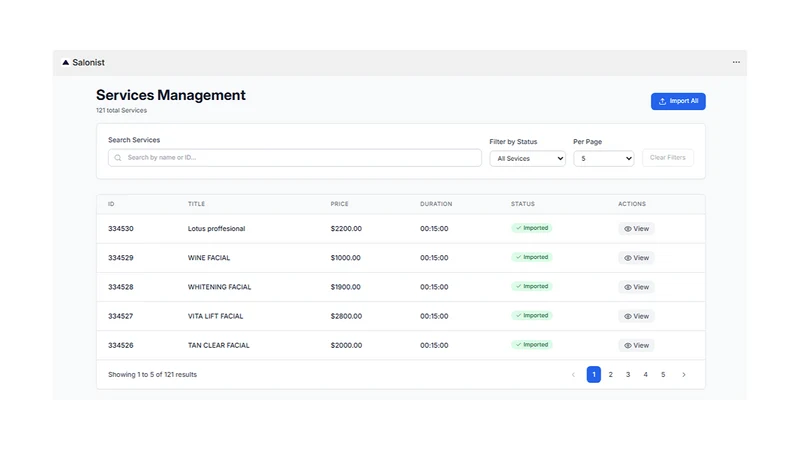Click the VITA LIFT FACIAL title
This screenshot has width=800, height=450.
215,316
